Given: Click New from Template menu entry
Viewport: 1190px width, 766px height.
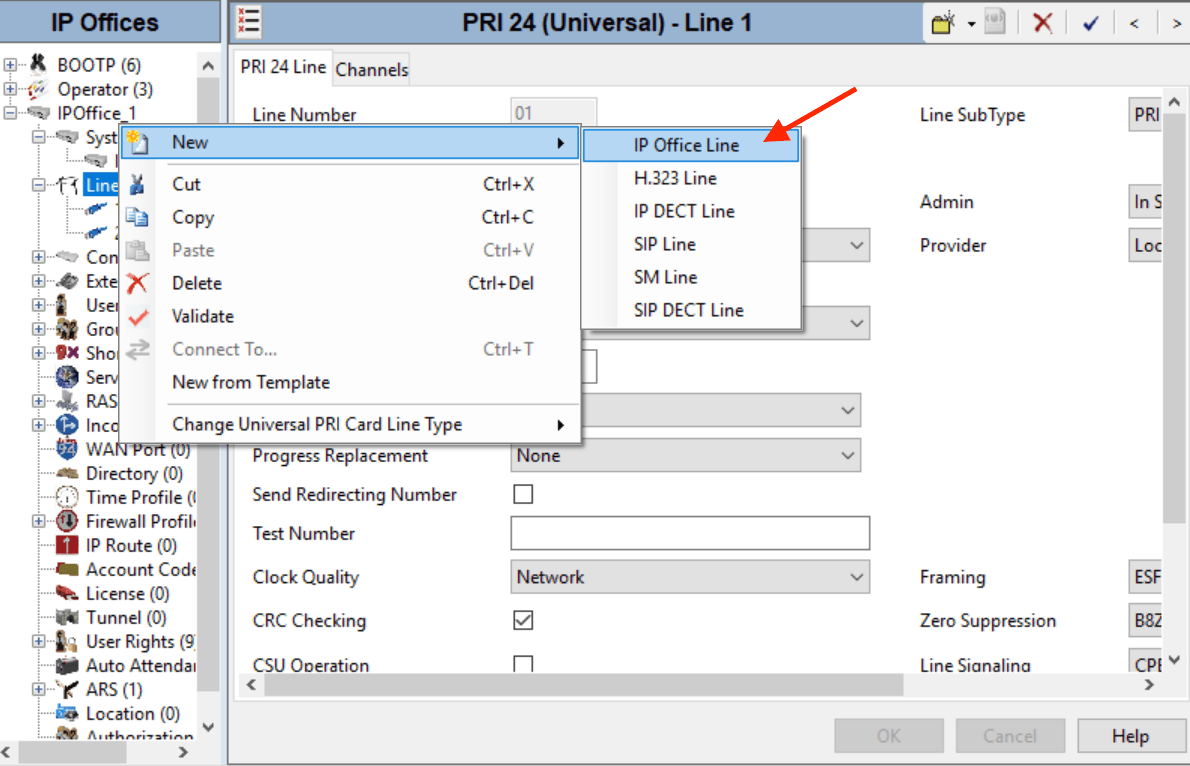Looking at the screenshot, I should pos(350,383).
